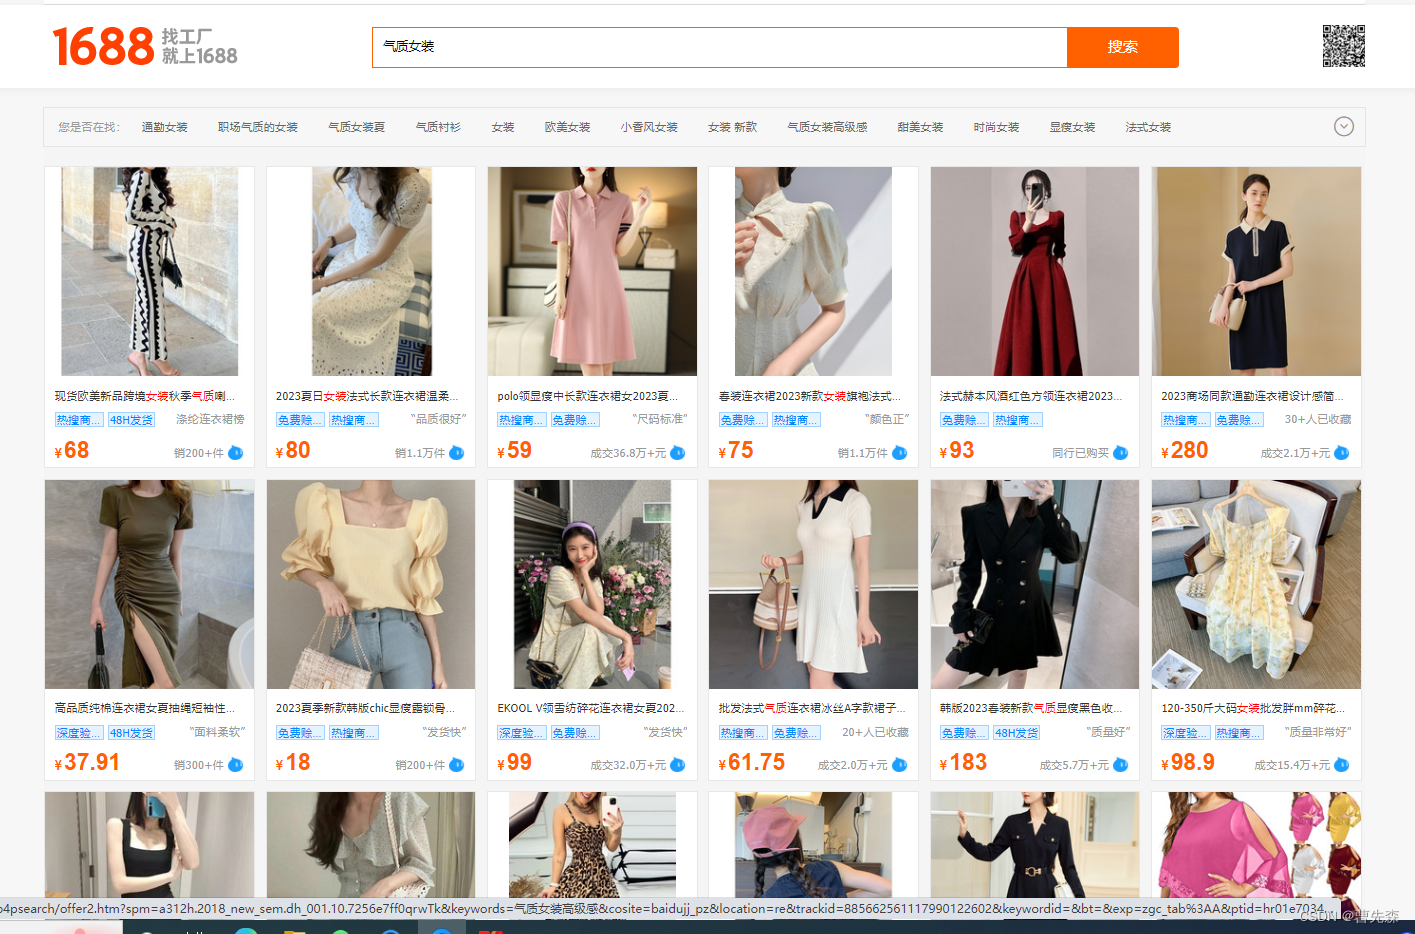1415x934 pixels.
Task: Choose the 法式女装 suggestion
Action: [1148, 127]
